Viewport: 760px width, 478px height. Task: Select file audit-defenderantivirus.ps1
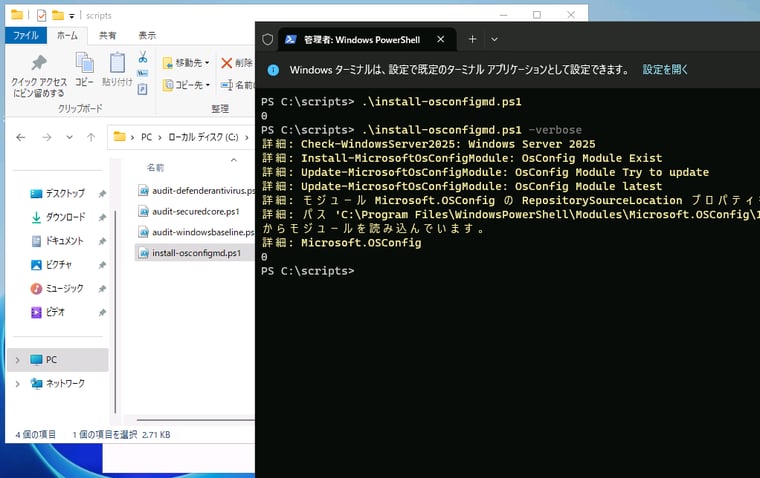tap(196, 191)
